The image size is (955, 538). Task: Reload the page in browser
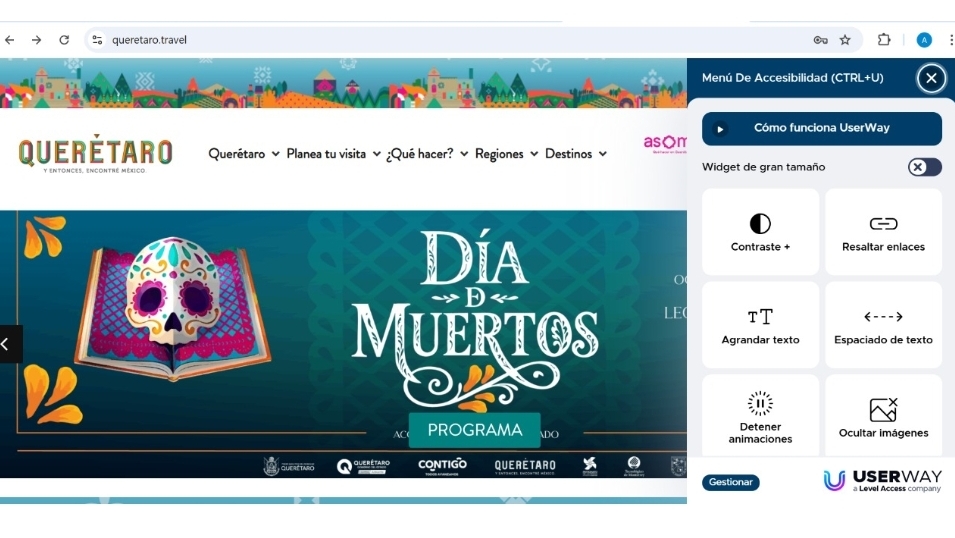pyautogui.click(x=64, y=40)
